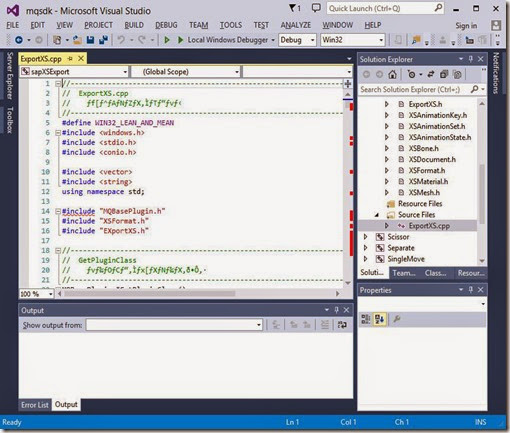The image size is (510, 433).
Task: Collapse the Source Files folder
Action: pos(377,215)
